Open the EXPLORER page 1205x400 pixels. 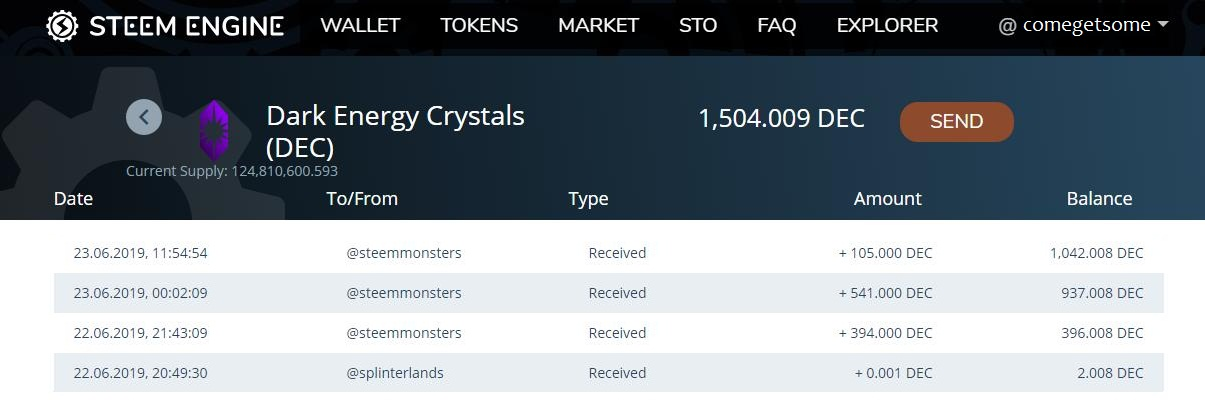click(887, 26)
